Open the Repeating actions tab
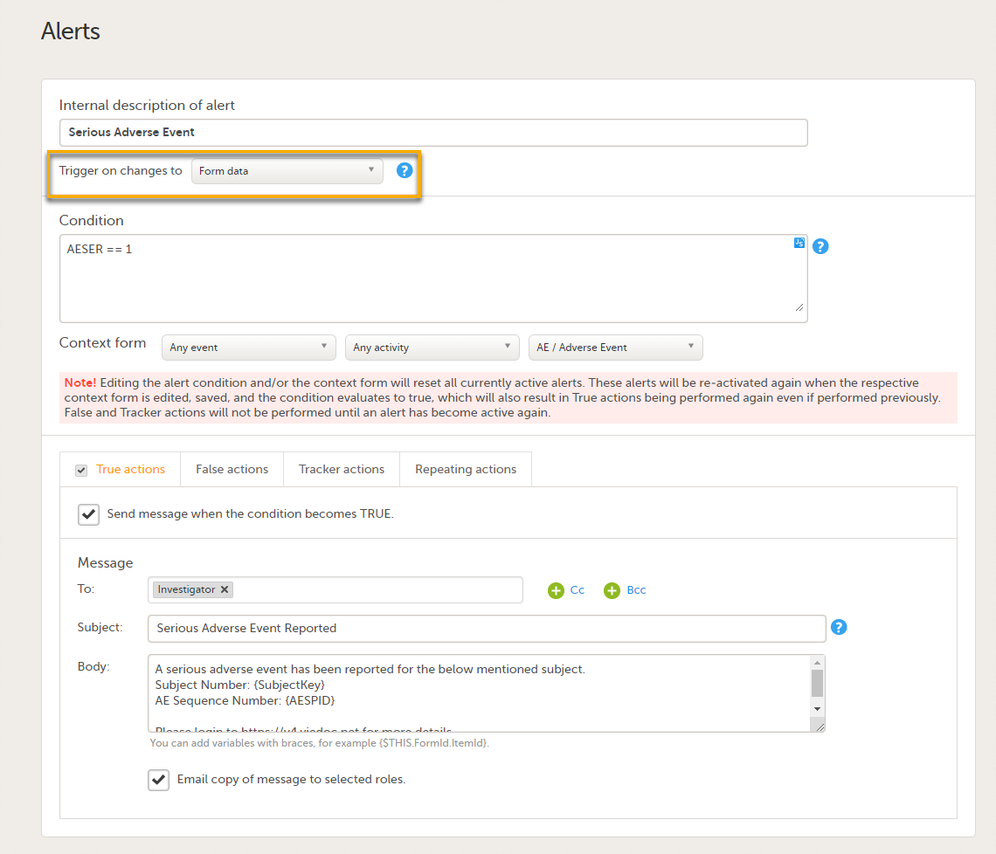The width and height of the screenshot is (996, 854). tap(465, 469)
